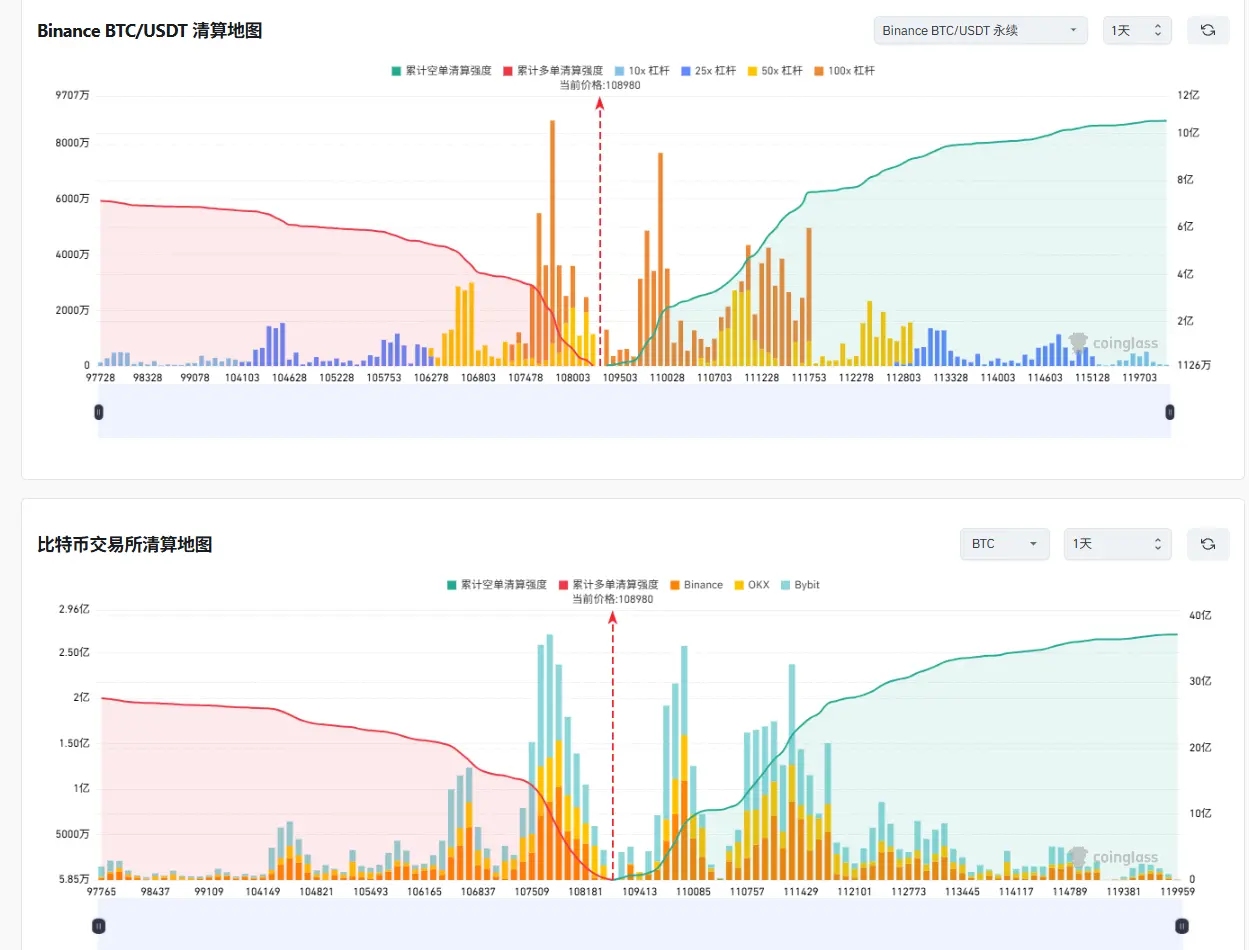
Task: Refresh the 比特币交易所清算地图 chart
Action: (1208, 544)
